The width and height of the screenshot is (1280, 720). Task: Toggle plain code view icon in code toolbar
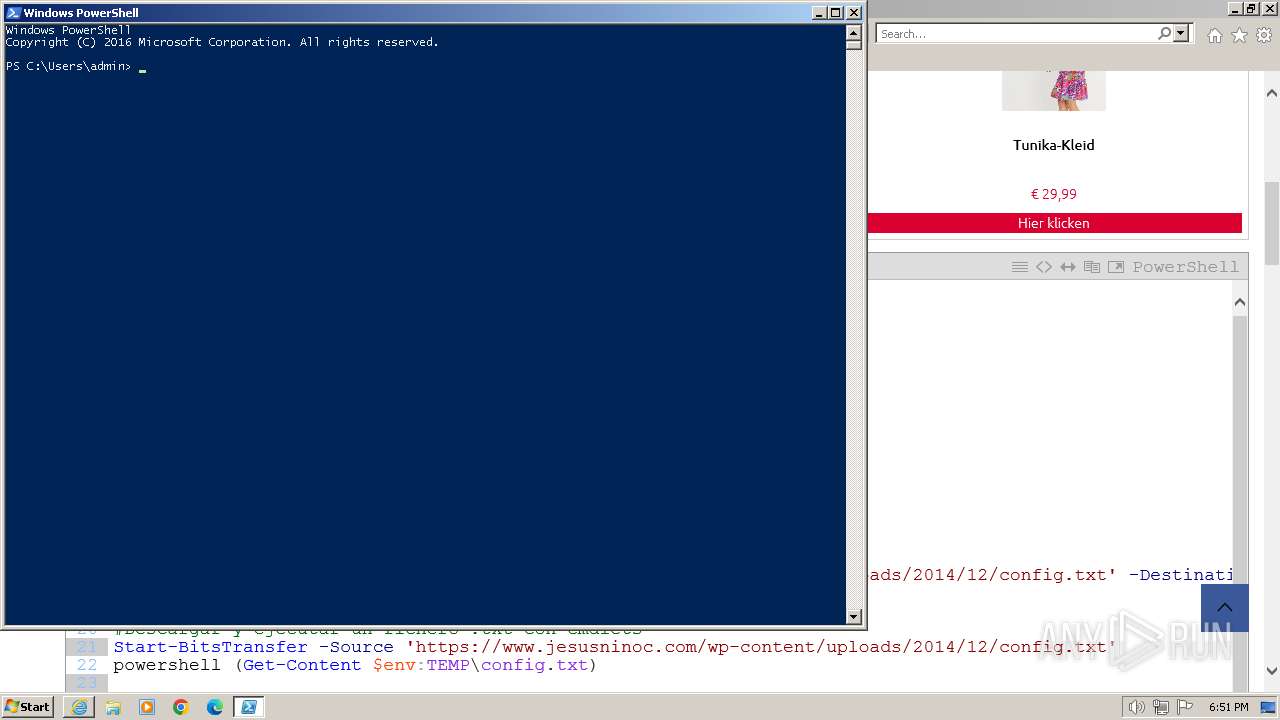click(x=1044, y=267)
